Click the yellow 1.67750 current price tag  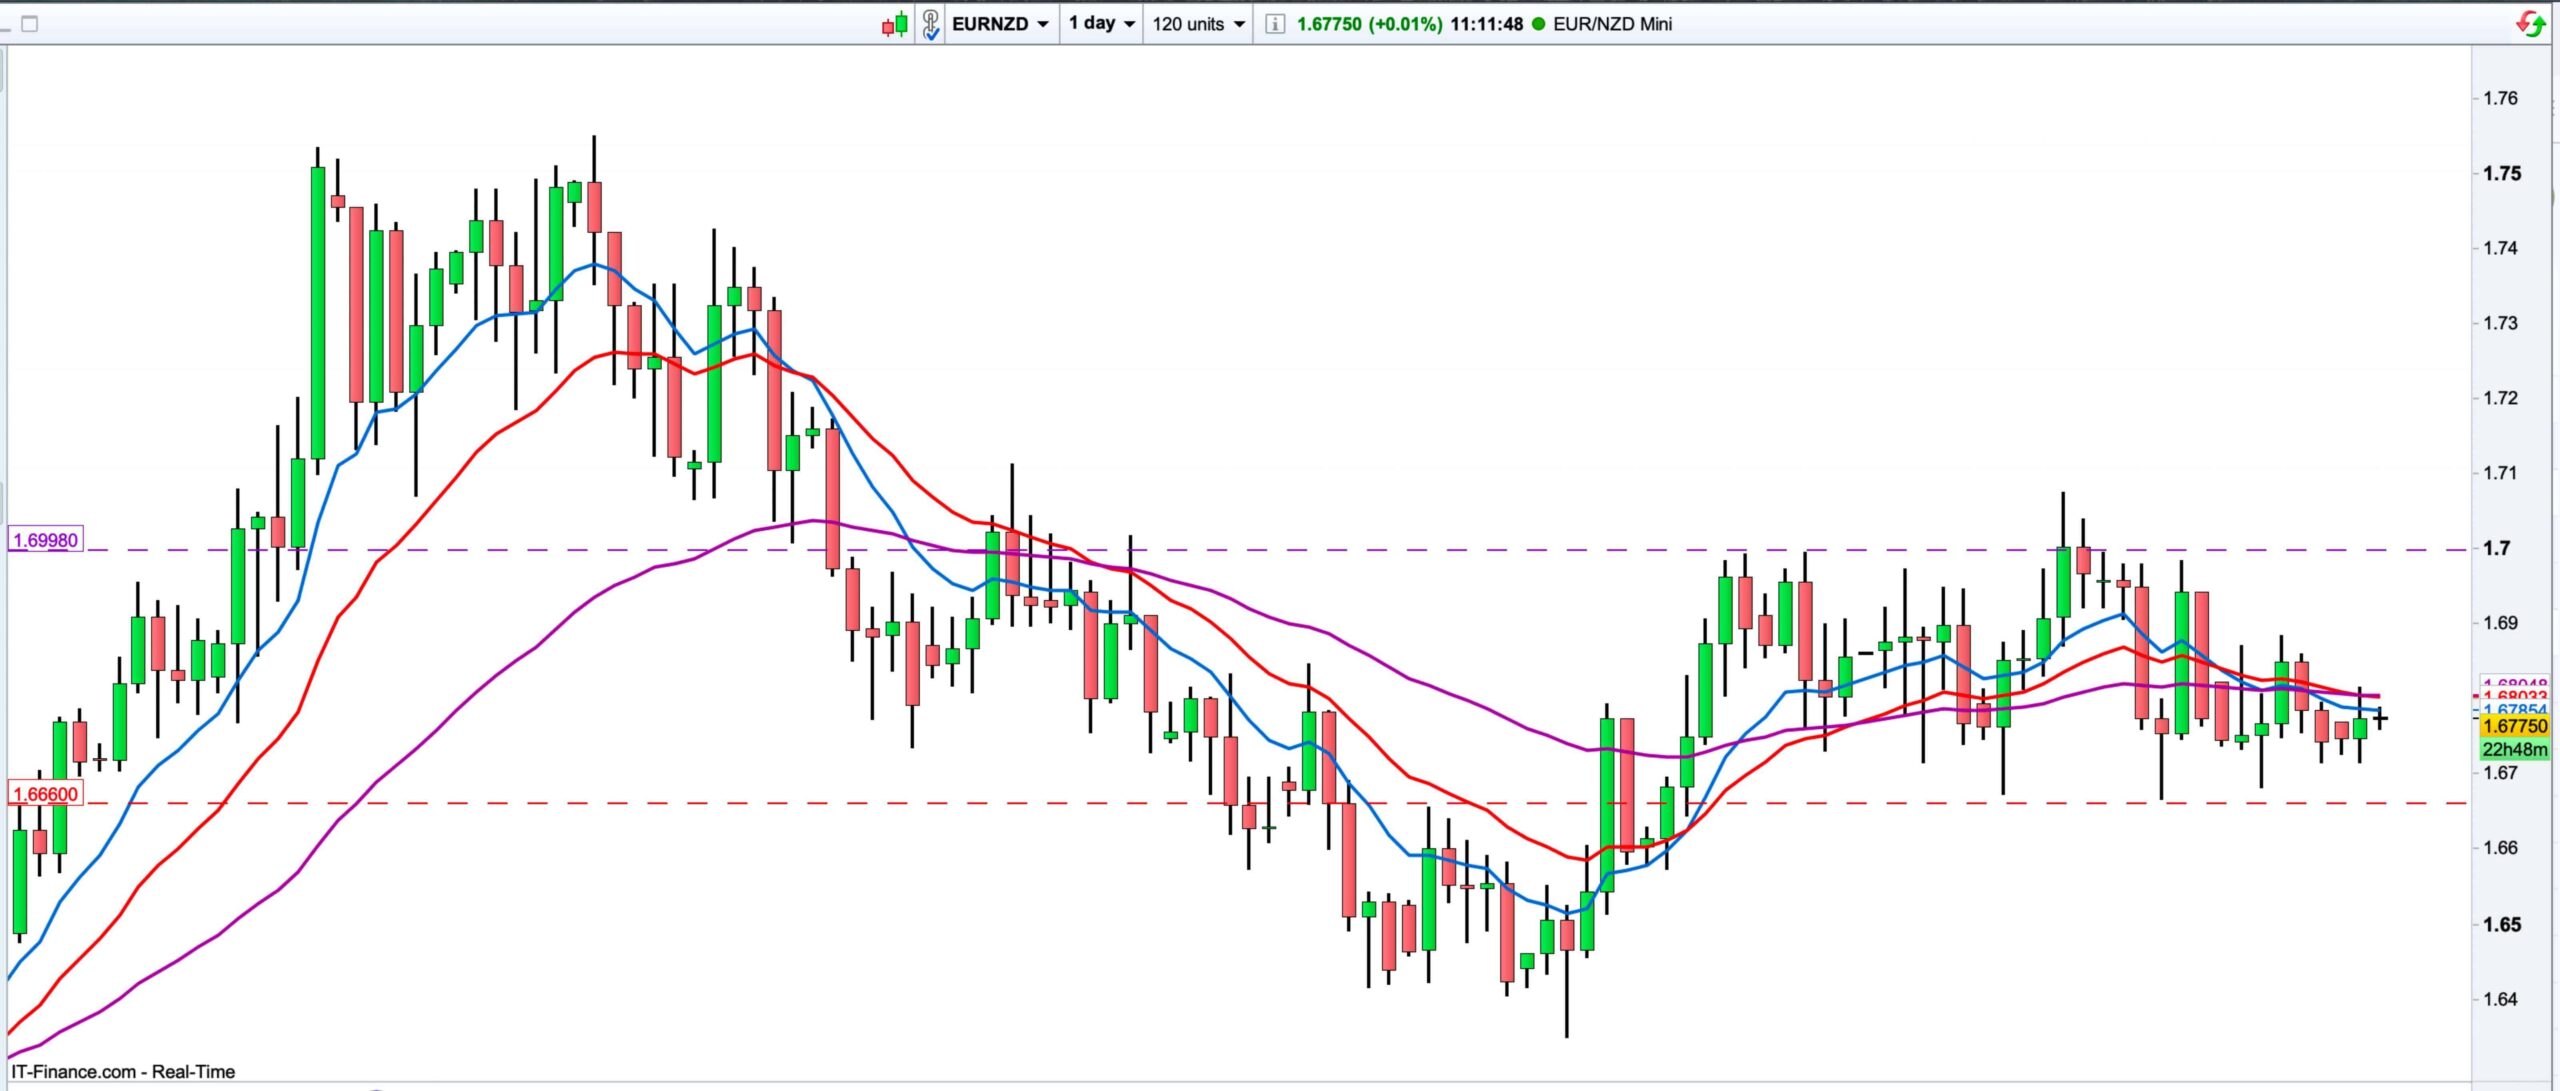coord(2515,727)
